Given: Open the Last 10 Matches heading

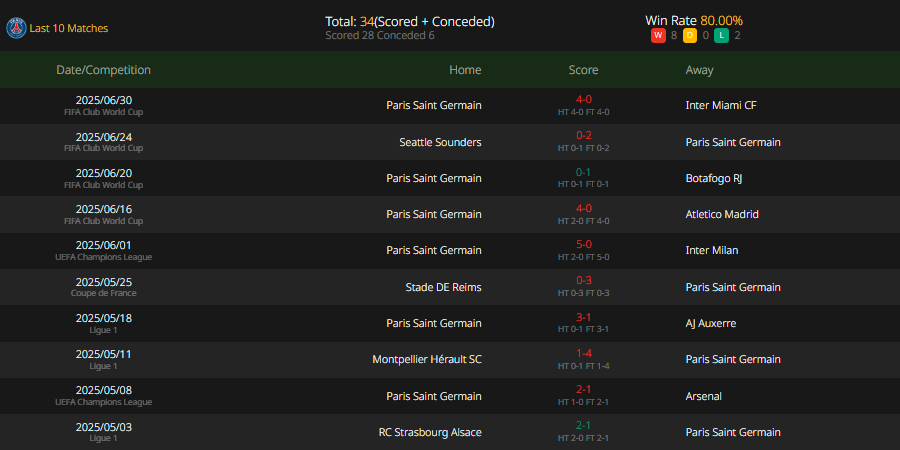Looking at the screenshot, I should pos(68,28).
